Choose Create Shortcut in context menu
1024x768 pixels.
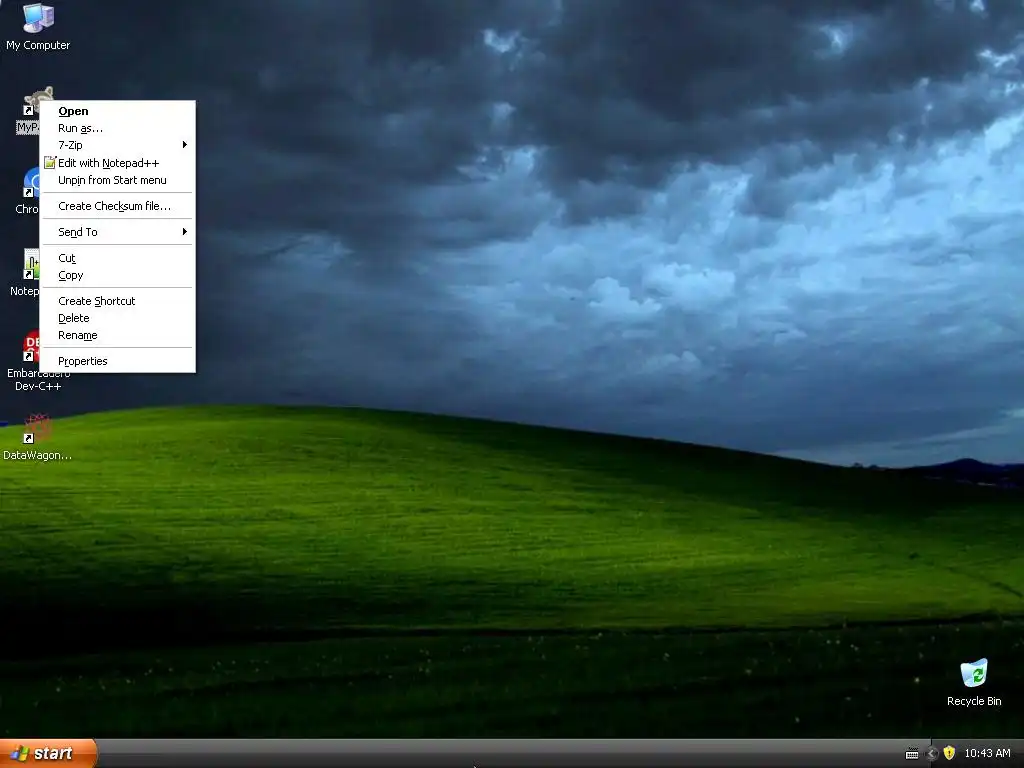pos(118,301)
